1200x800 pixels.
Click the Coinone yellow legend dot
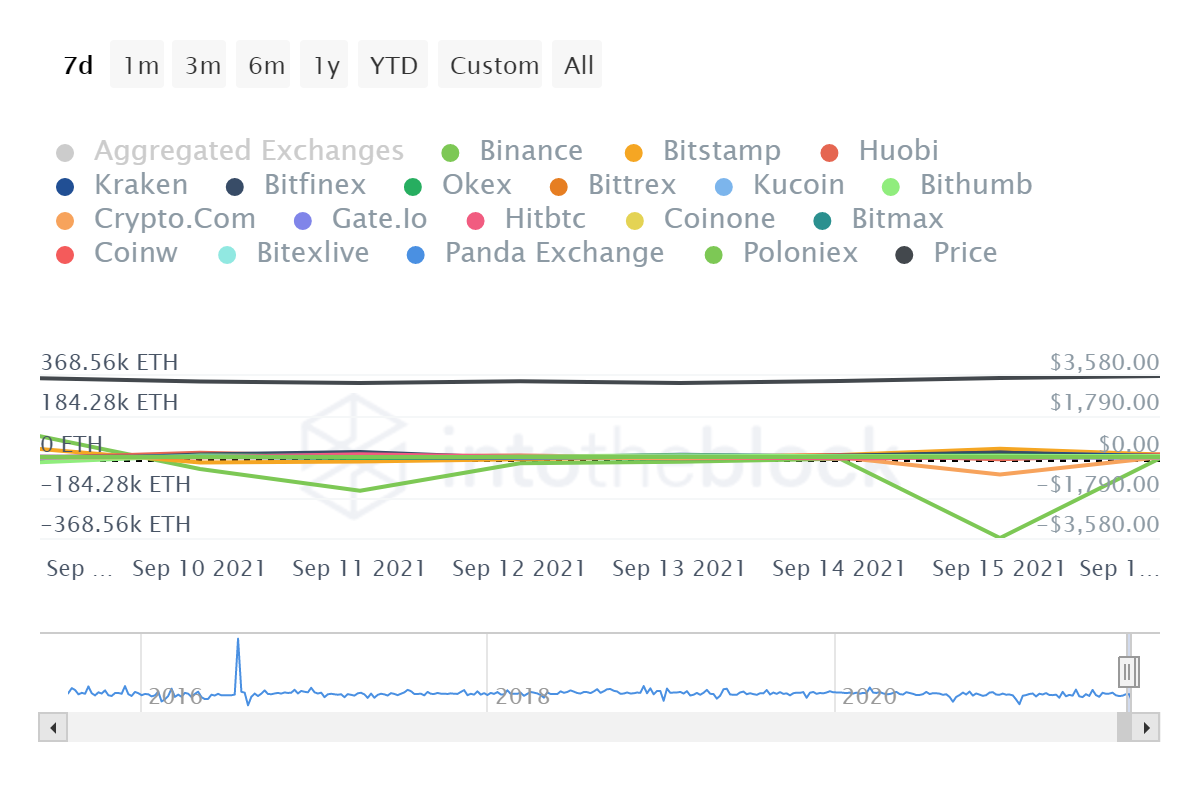pyautogui.click(x=636, y=219)
